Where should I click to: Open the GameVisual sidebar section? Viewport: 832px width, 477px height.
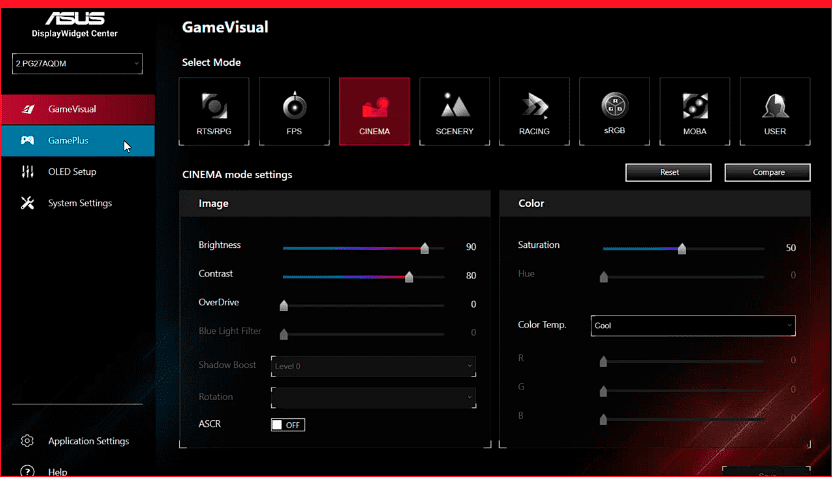[x=78, y=109]
